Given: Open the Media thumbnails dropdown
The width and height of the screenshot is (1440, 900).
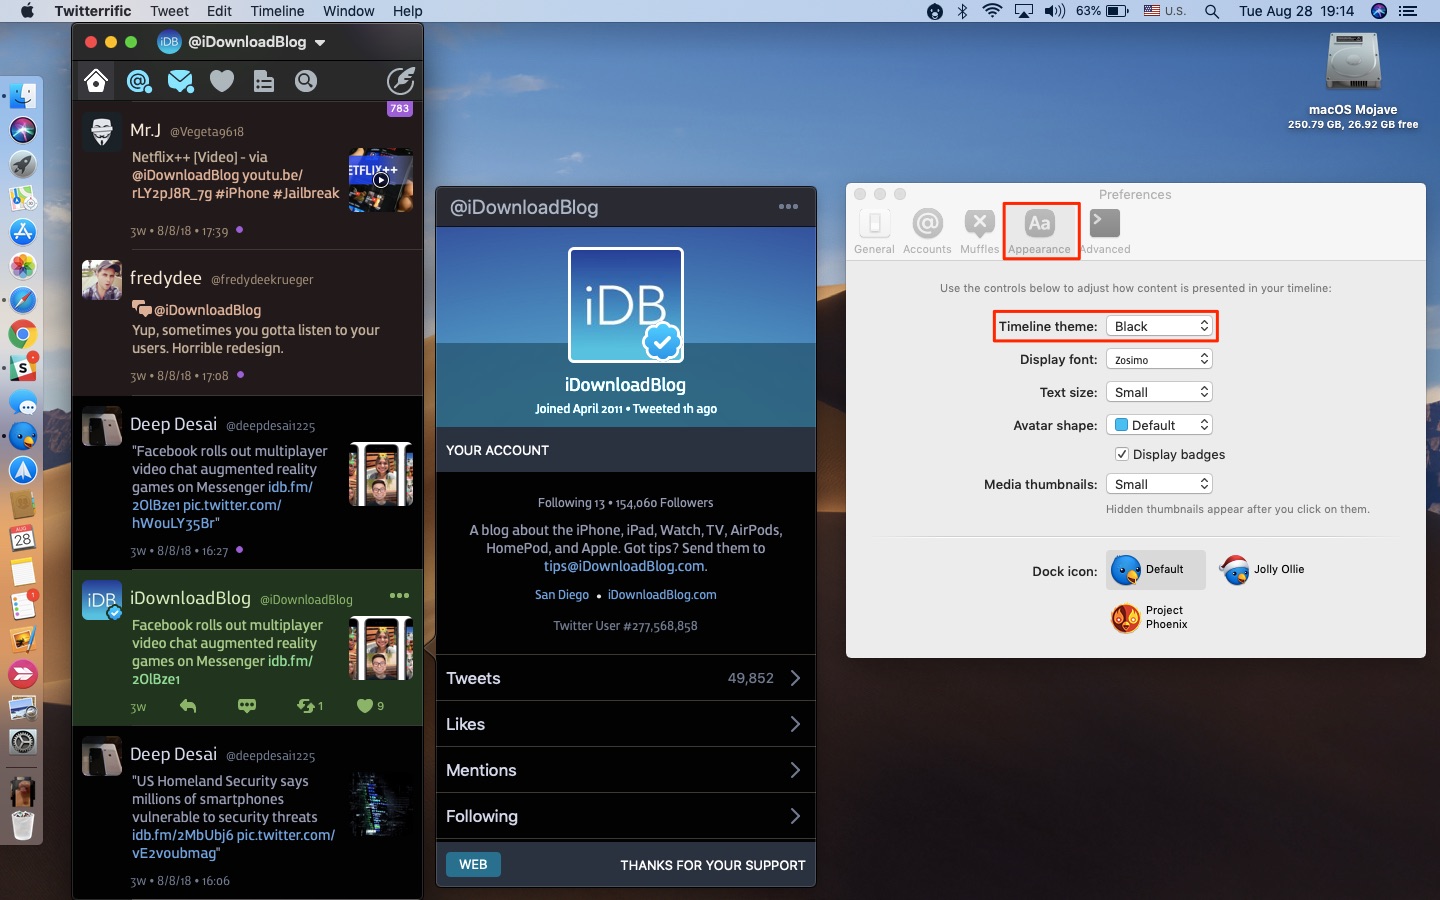Looking at the screenshot, I should point(1159,484).
